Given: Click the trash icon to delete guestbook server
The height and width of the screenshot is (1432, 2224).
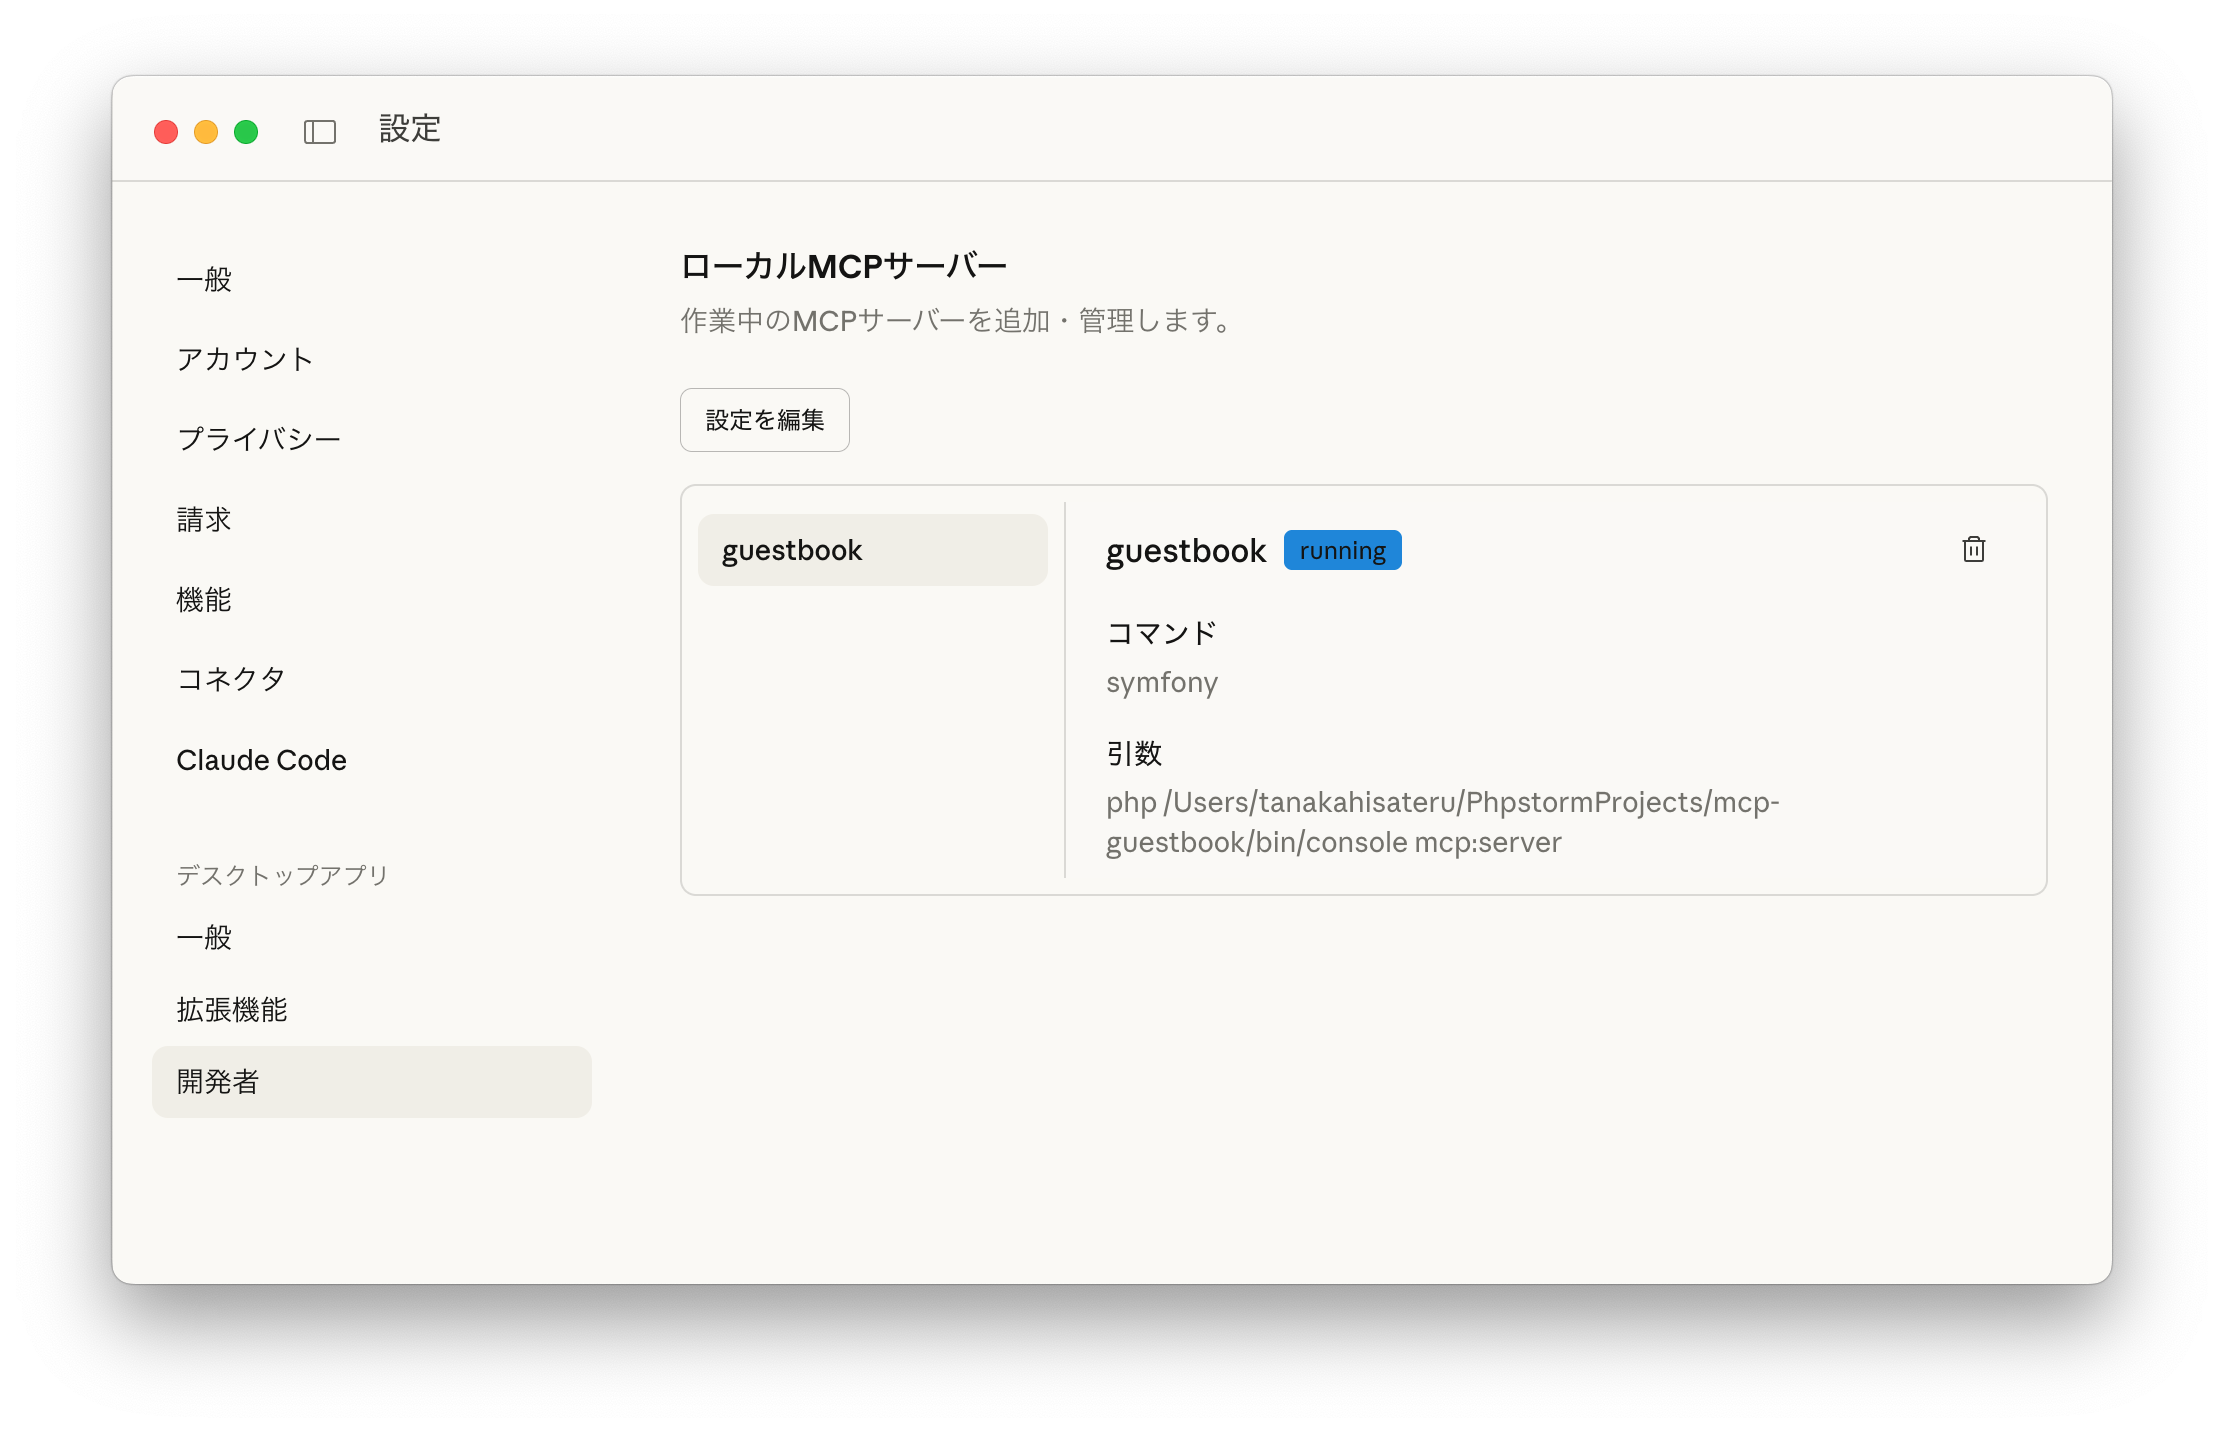Looking at the screenshot, I should point(1973,550).
